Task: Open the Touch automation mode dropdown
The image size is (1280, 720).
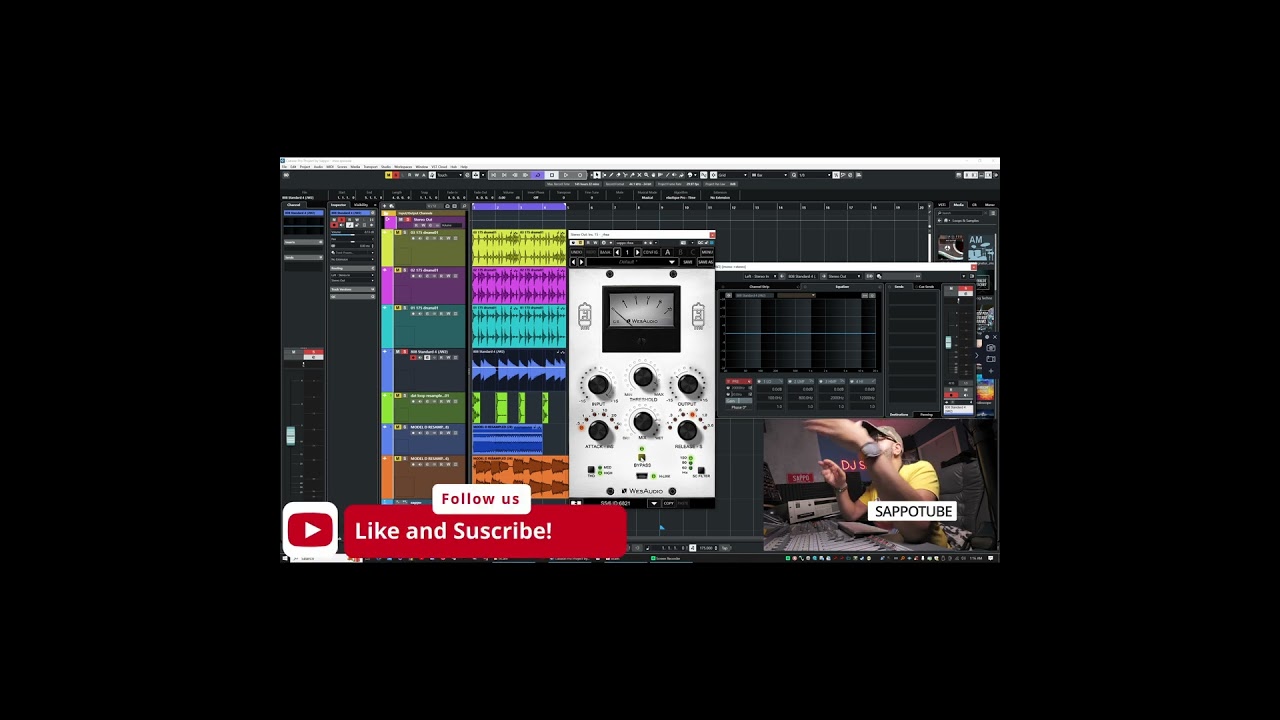Action: click(x=450, y=175)
